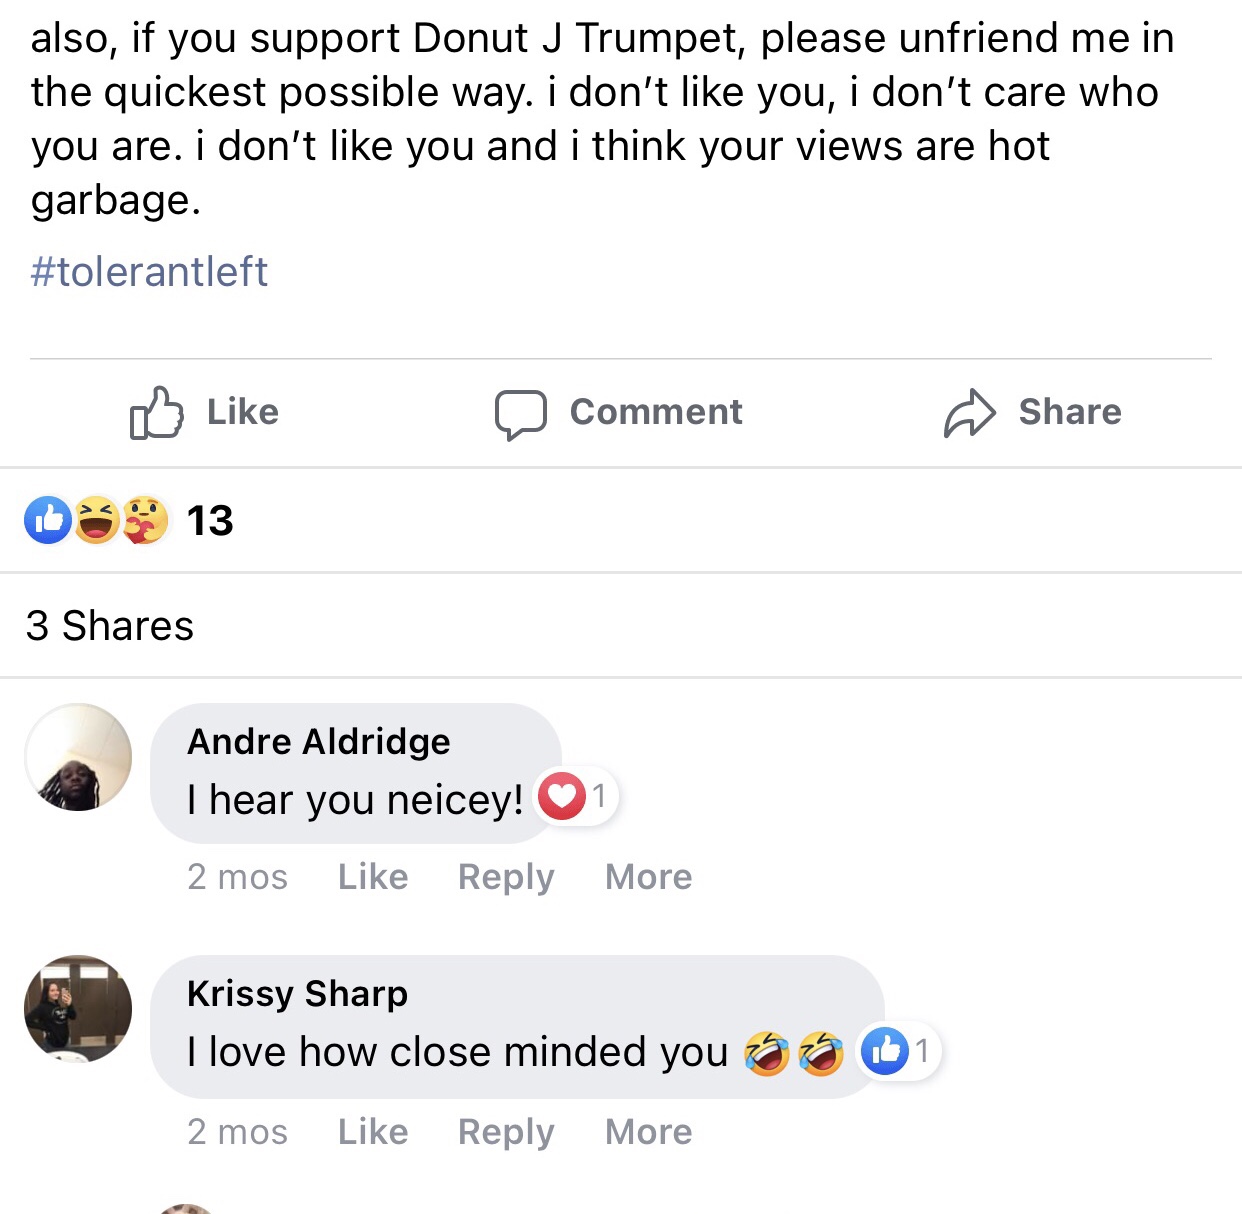Open Andre Aldridge's profile picture
Image resolution: width=1242 pixels, height=1214 pixels.
[x=78, y=757]
